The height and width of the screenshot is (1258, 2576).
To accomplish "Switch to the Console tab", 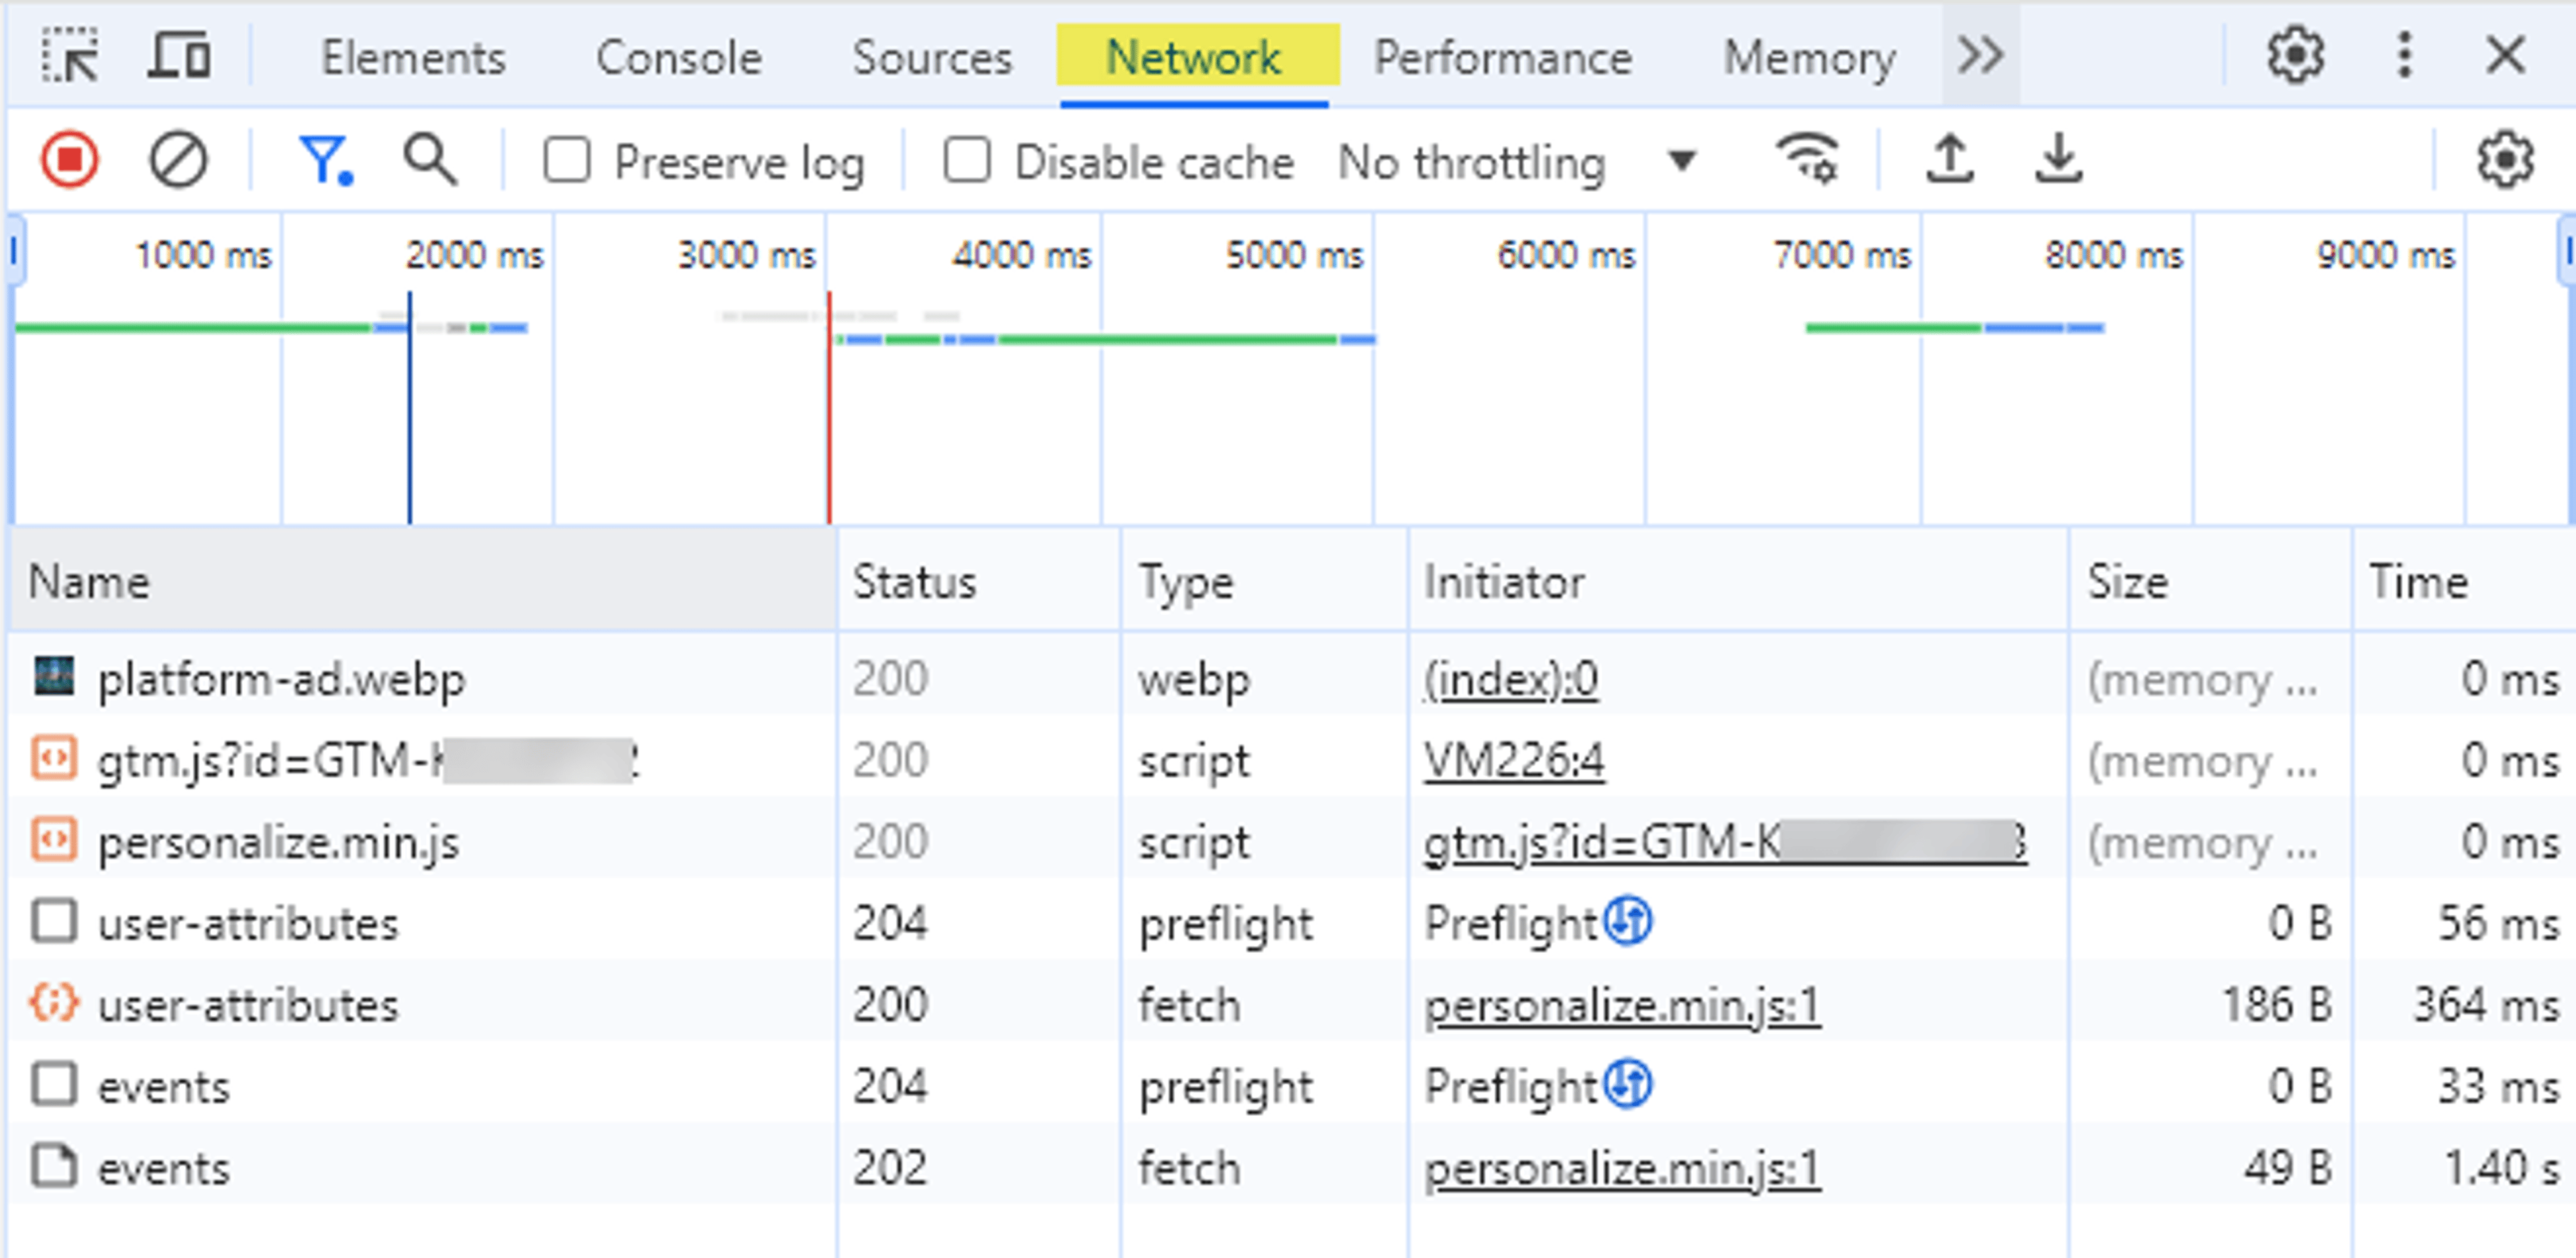I will click(x=679, y=58).
